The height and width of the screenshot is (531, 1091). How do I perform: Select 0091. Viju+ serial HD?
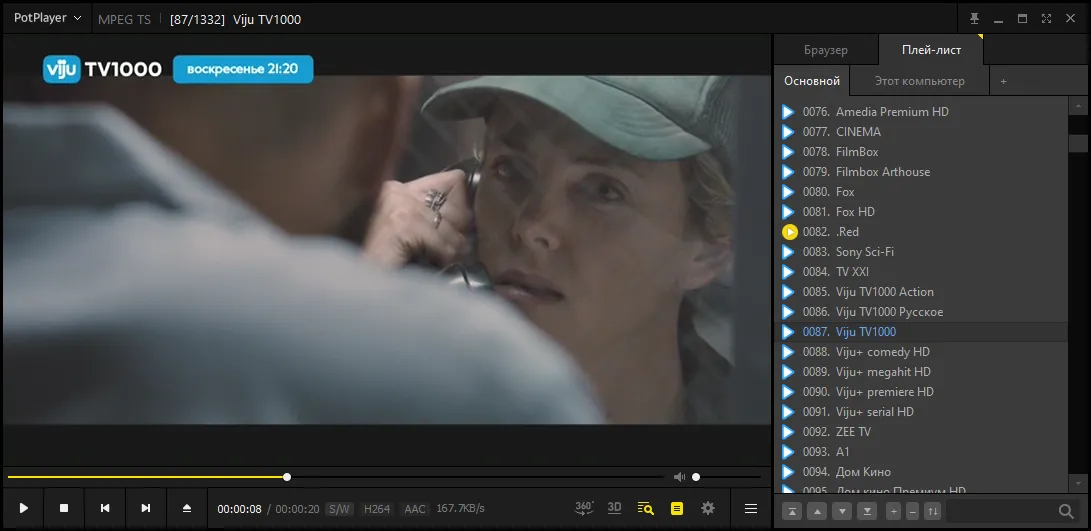point(921,412)
